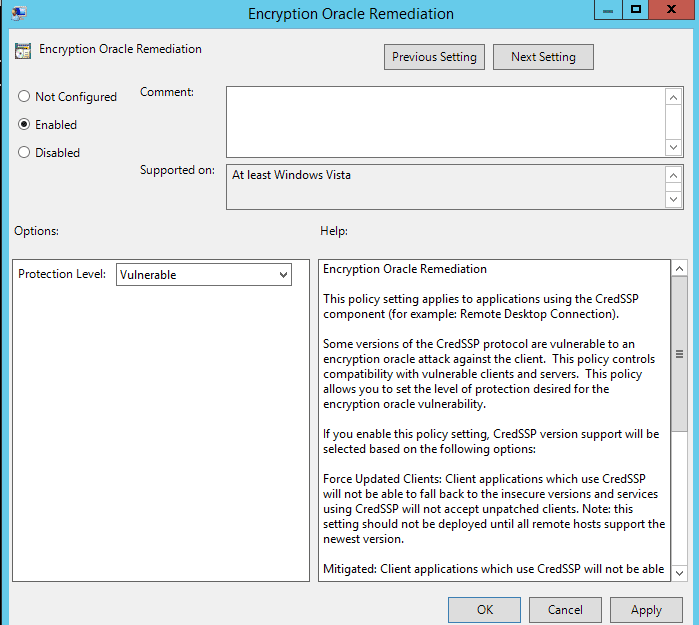Click the Comment box scroll down arrow
This screenshot has width=699, height=625.
tap(674, 147)
